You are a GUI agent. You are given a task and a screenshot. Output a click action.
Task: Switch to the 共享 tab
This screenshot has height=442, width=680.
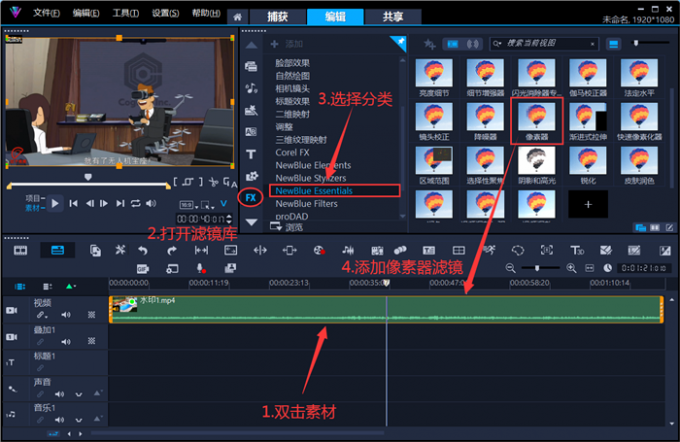coord(393,17)
